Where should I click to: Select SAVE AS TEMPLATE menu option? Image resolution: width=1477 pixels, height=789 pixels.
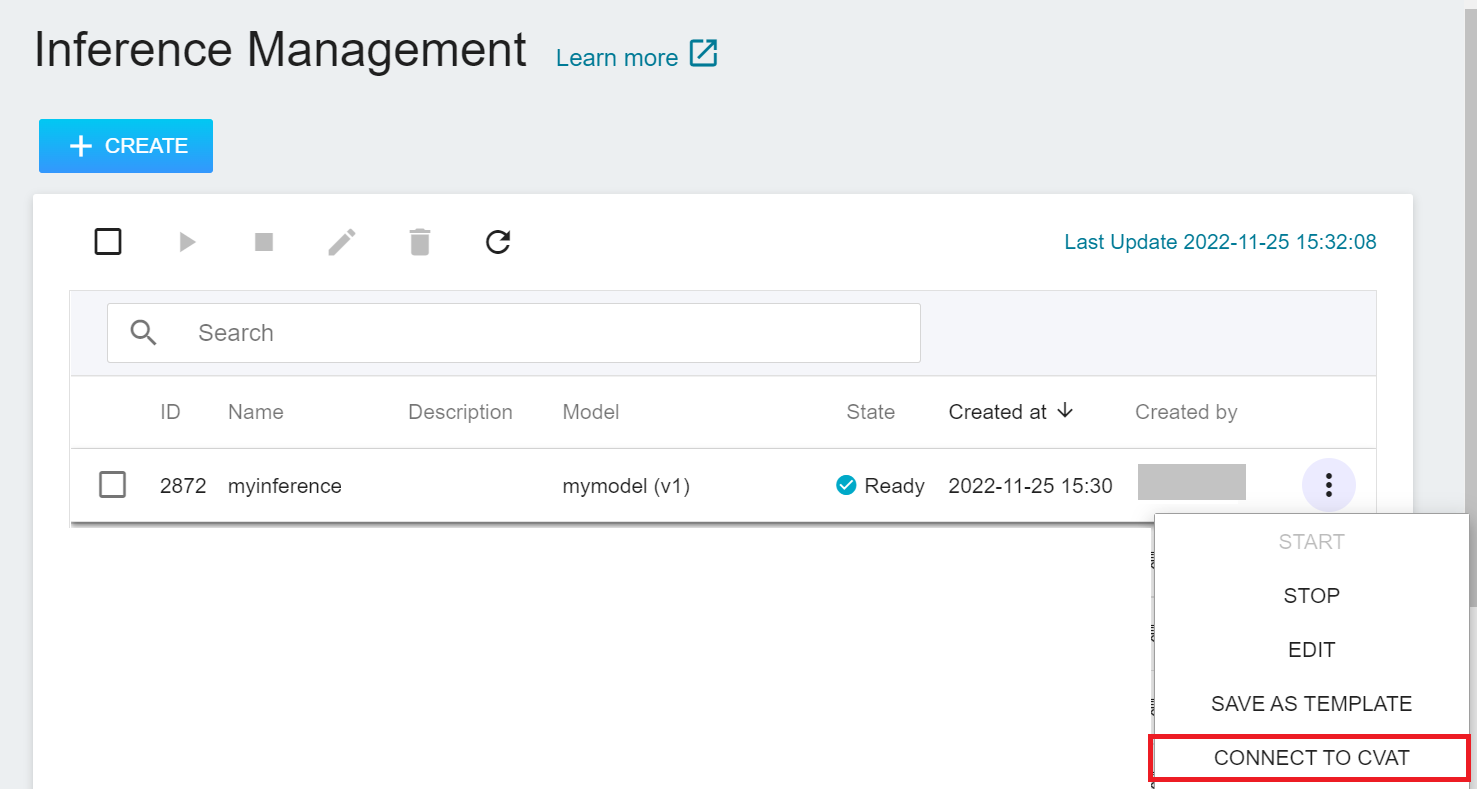1311,704
